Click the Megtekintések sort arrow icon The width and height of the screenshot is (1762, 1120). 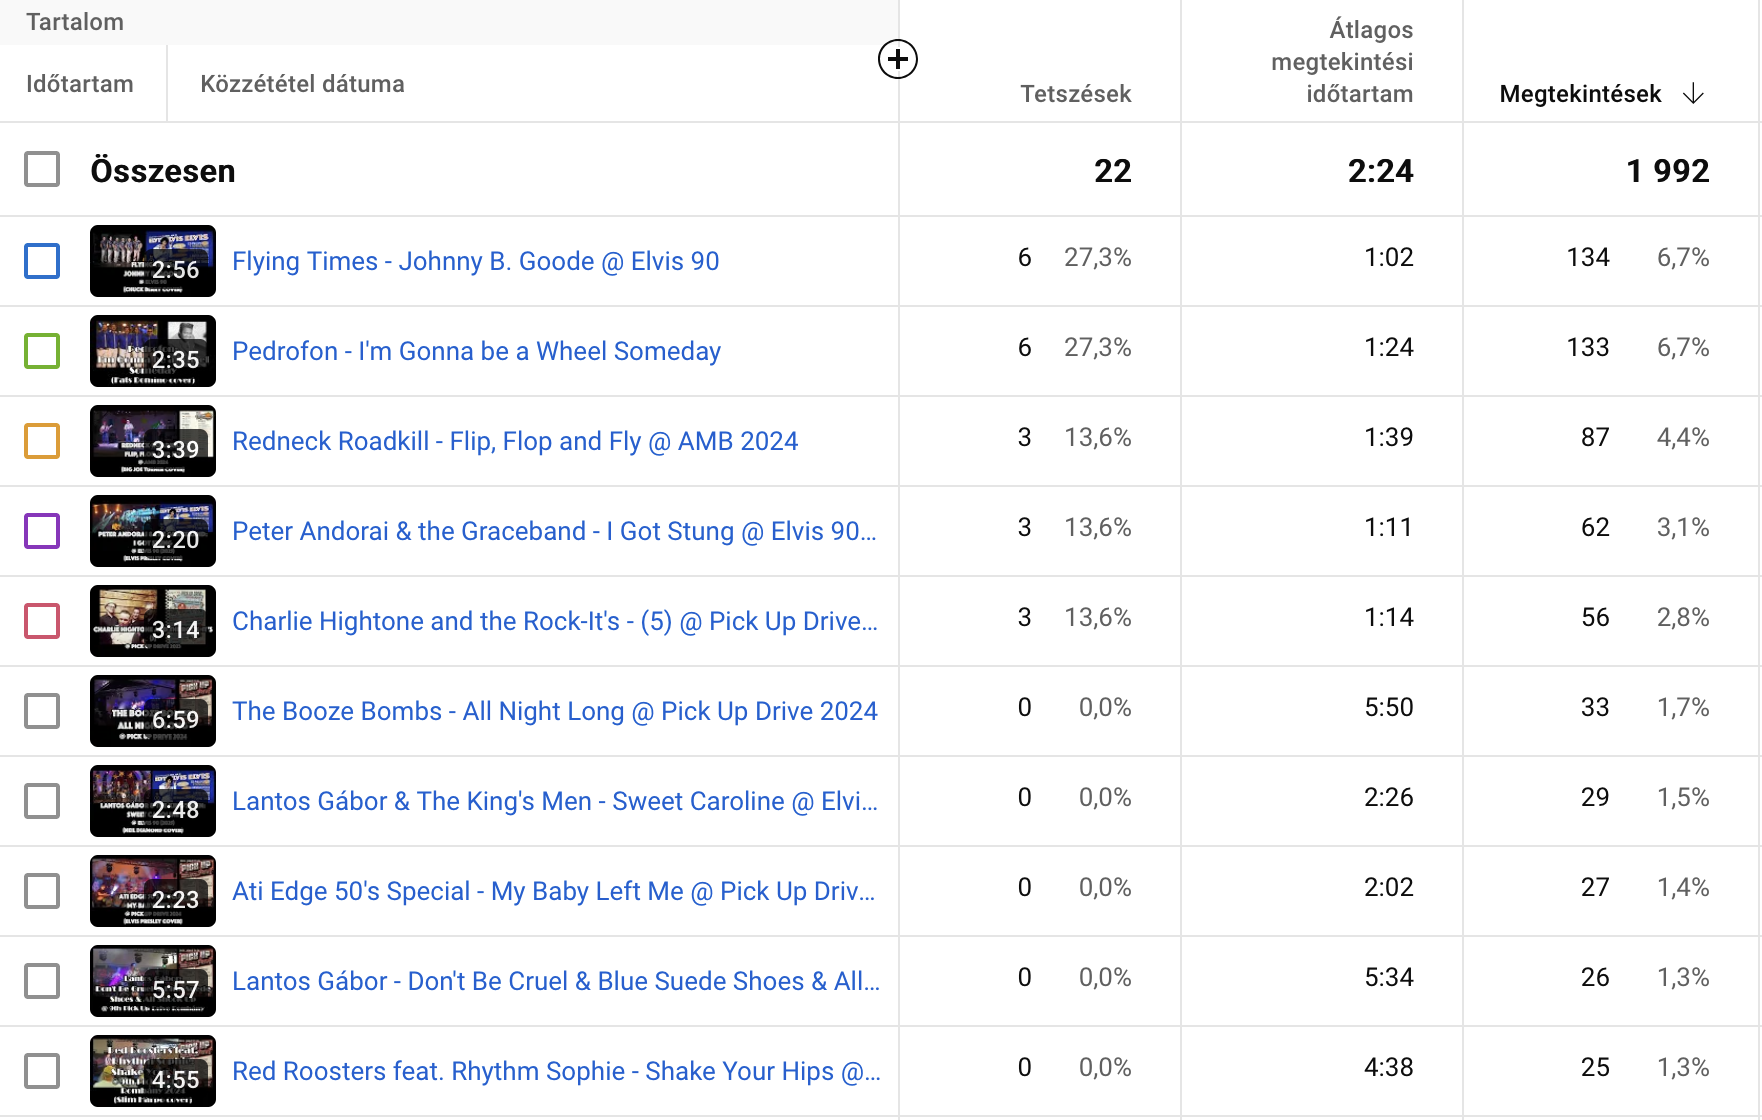(1693, 94)
